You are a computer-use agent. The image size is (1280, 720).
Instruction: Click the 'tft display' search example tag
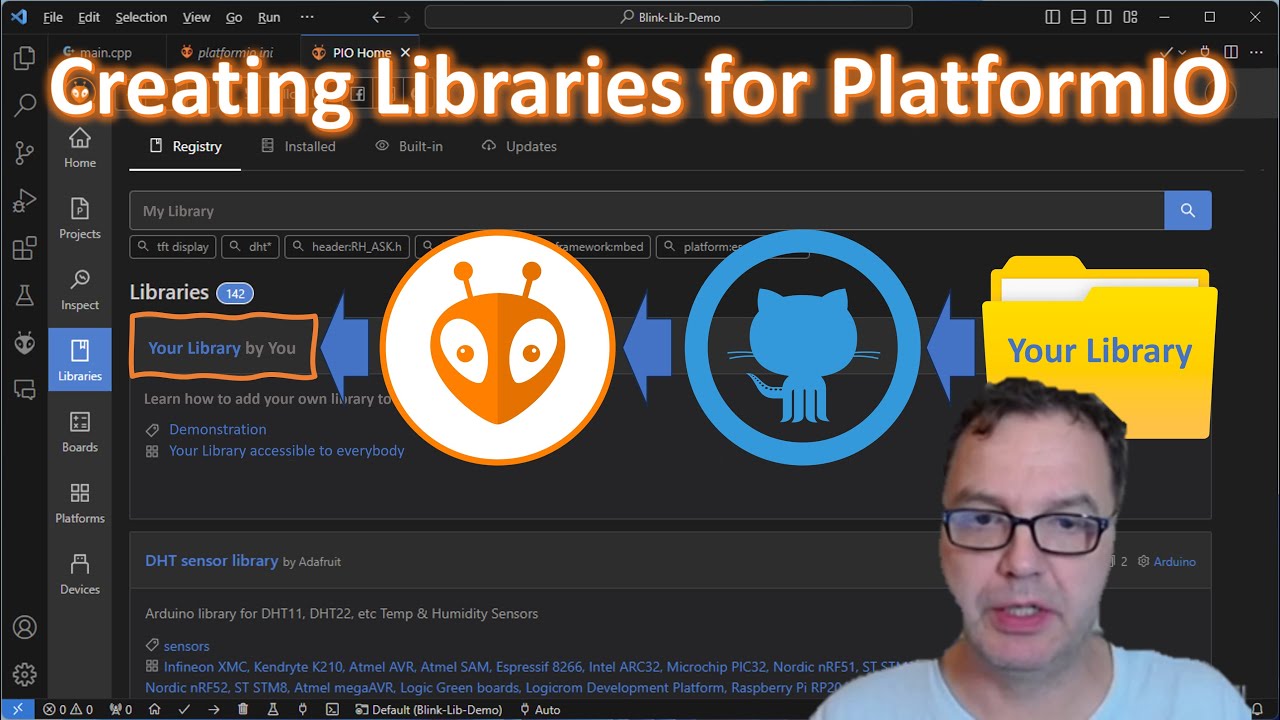pyautogui.click(x=173, y=246)
